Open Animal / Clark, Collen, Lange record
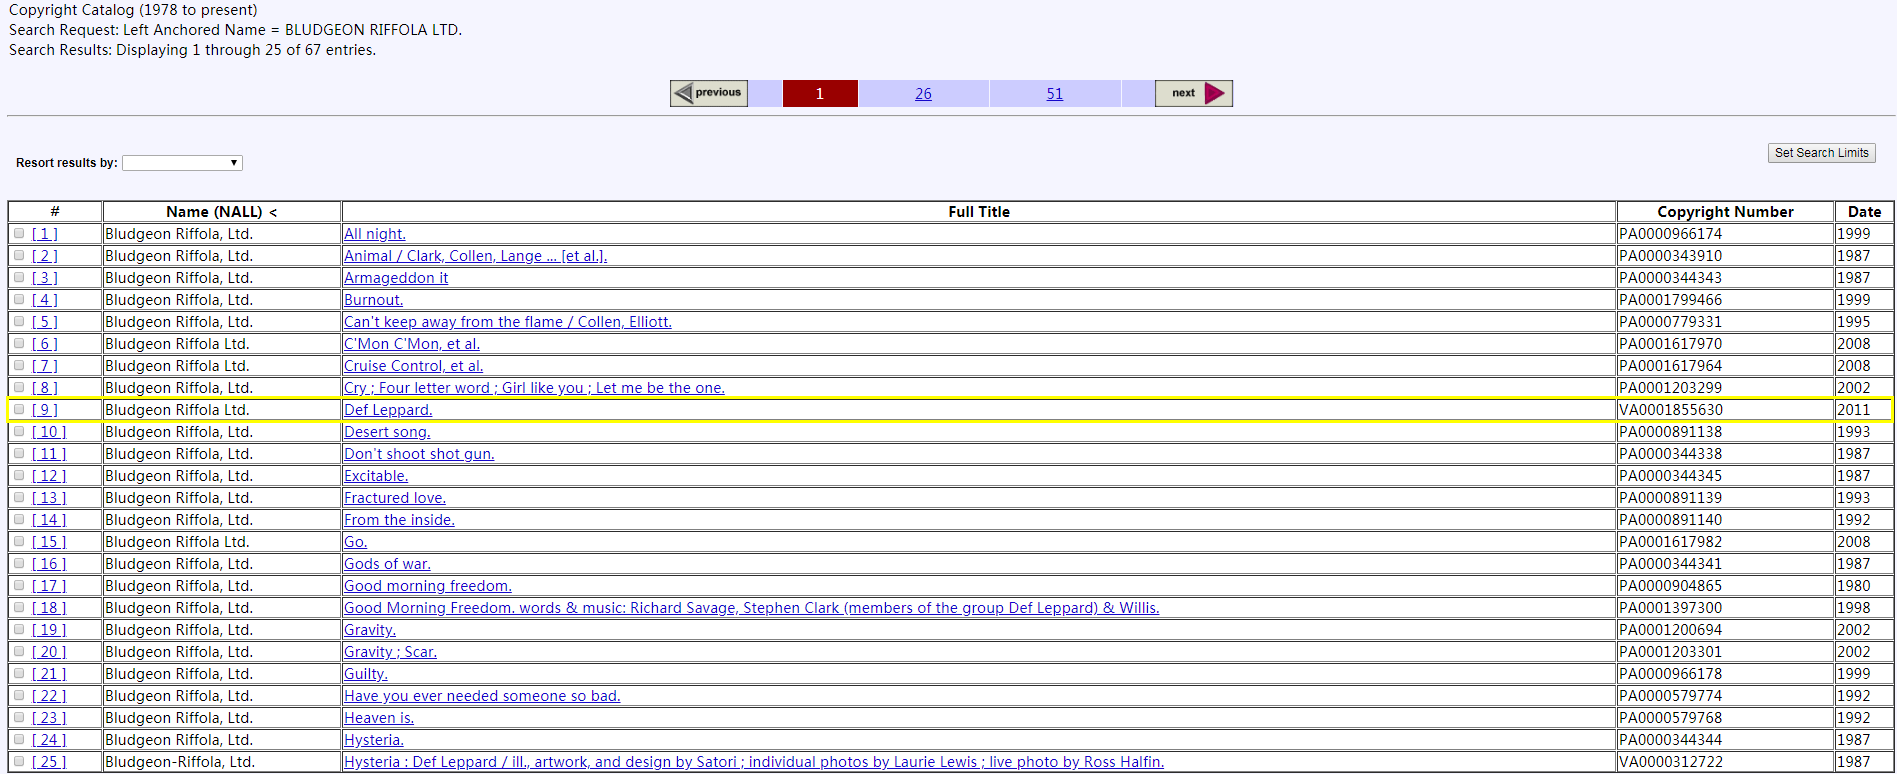The width and height of the screenshot is (1897, 774). 476,256
